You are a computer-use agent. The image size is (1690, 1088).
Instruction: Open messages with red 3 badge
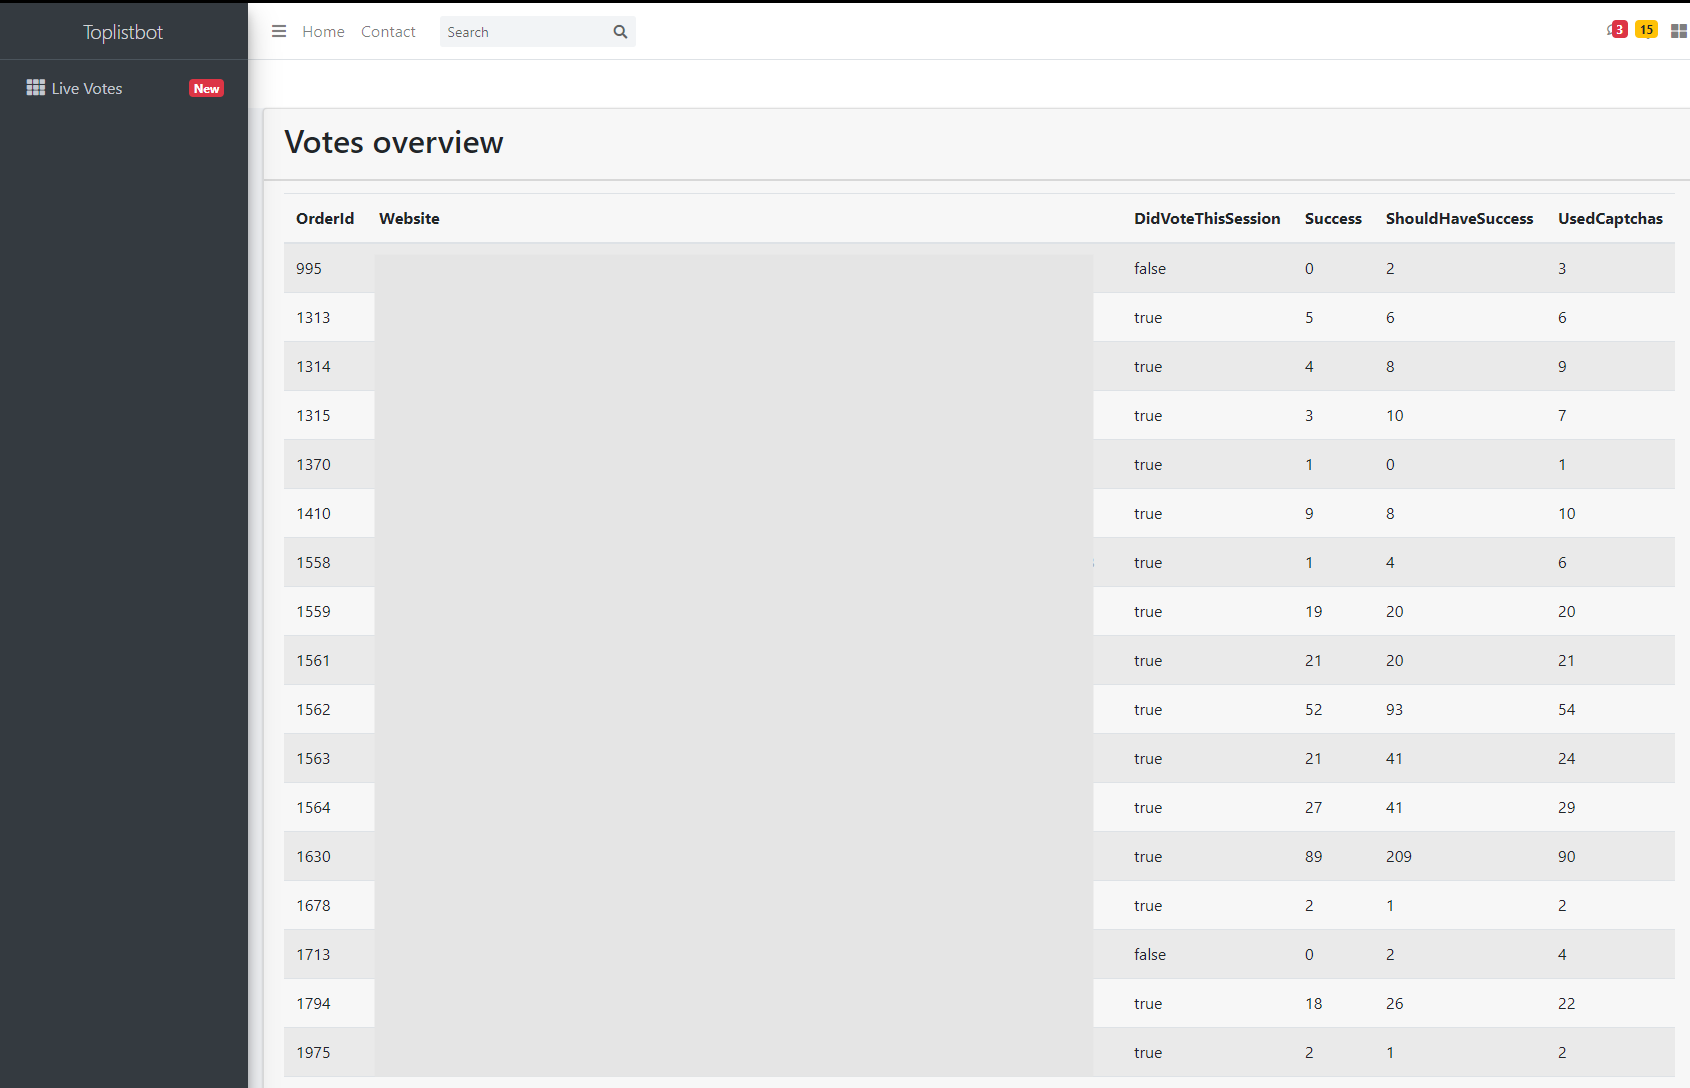pyautogui.click(x=1617, y=30)
